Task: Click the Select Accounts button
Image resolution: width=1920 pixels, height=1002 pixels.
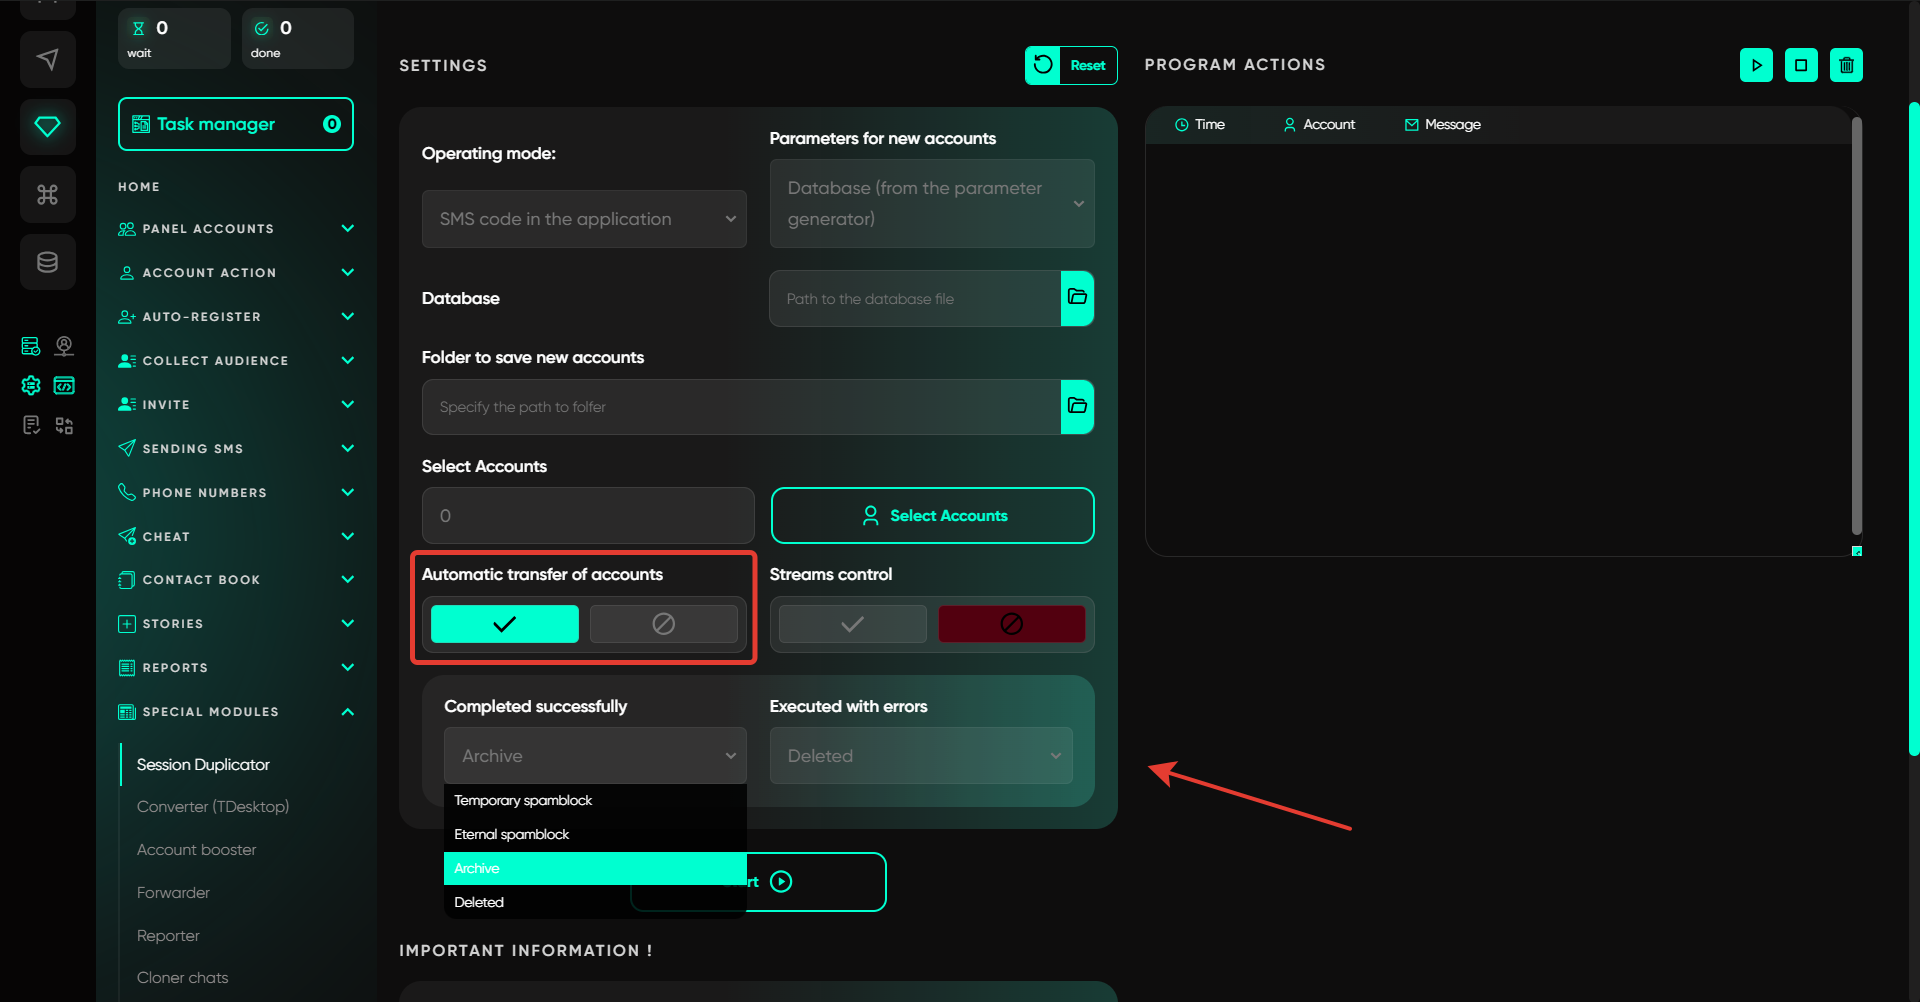Action: pyautogui.click(x=932, y=516)
